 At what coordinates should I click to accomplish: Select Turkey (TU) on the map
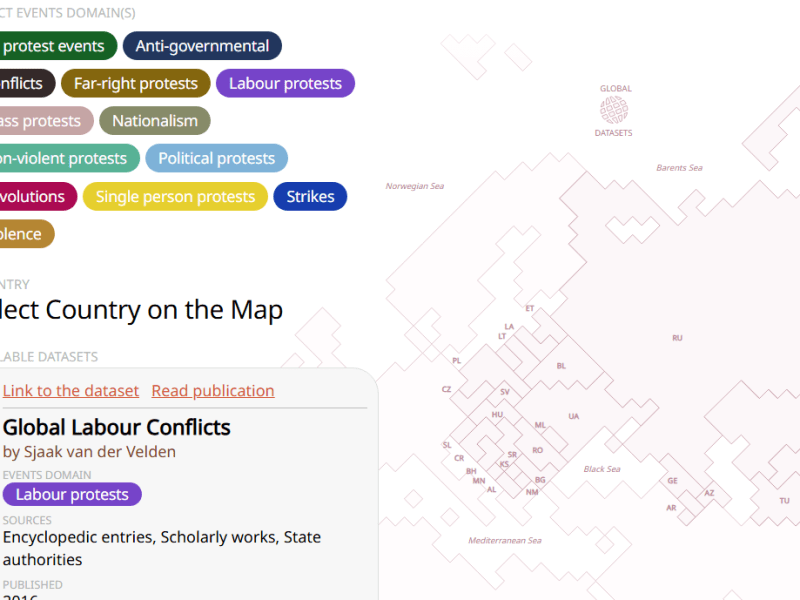(x=786, y=498)
